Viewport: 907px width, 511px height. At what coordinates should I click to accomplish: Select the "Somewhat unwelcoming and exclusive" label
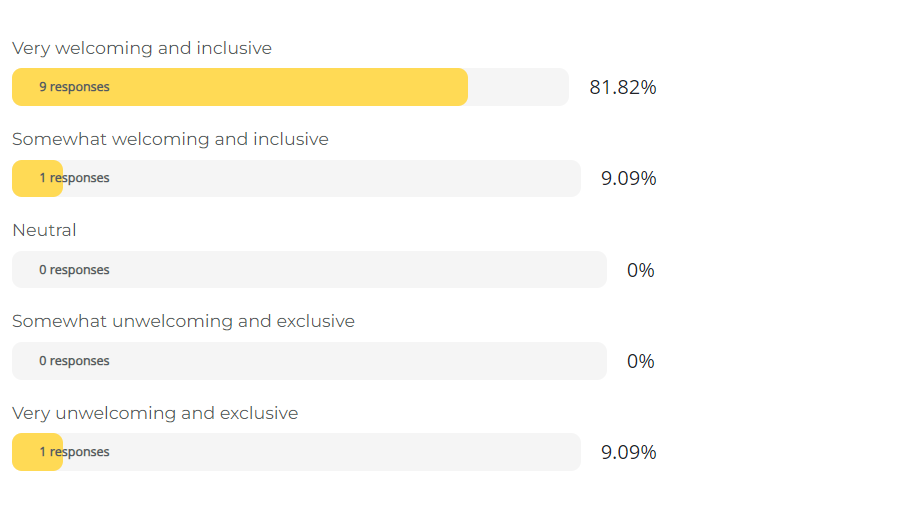tap(183, 321)
